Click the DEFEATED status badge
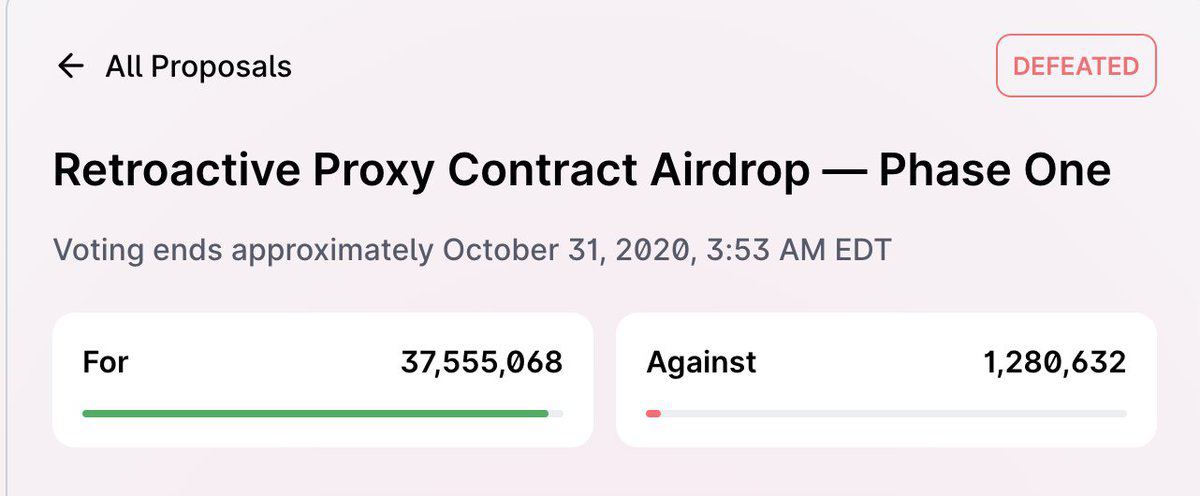This screenshot has width=1200, height=496. (1076, 66)
